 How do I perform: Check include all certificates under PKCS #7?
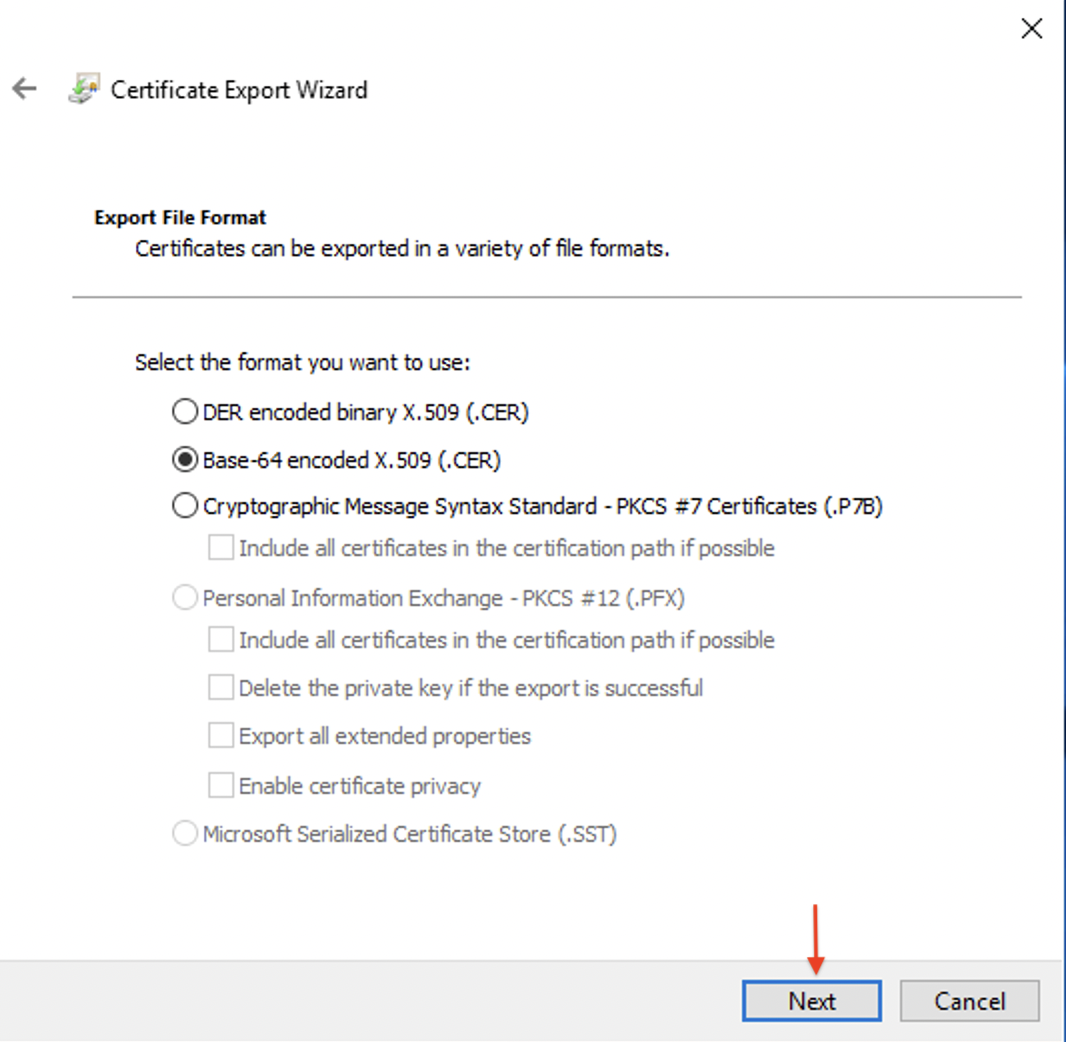(x=220, y=547)
